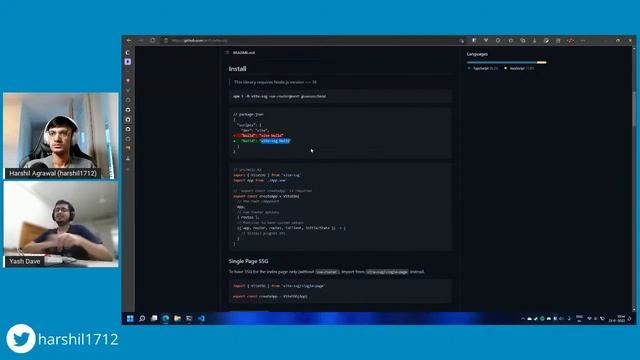The height and width of the screenshot is (360, 640).
Task: Click the red removed build line
Action: (259, 136)
